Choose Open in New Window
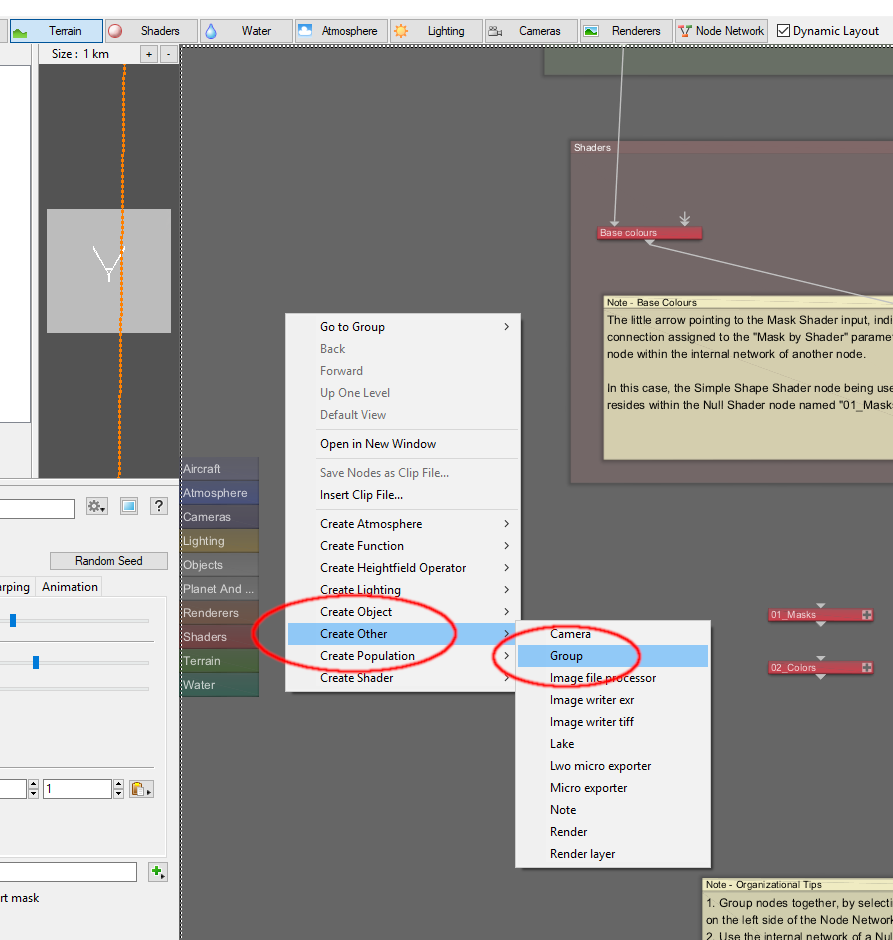The image size is (893, 940). [x=403, y=444]
